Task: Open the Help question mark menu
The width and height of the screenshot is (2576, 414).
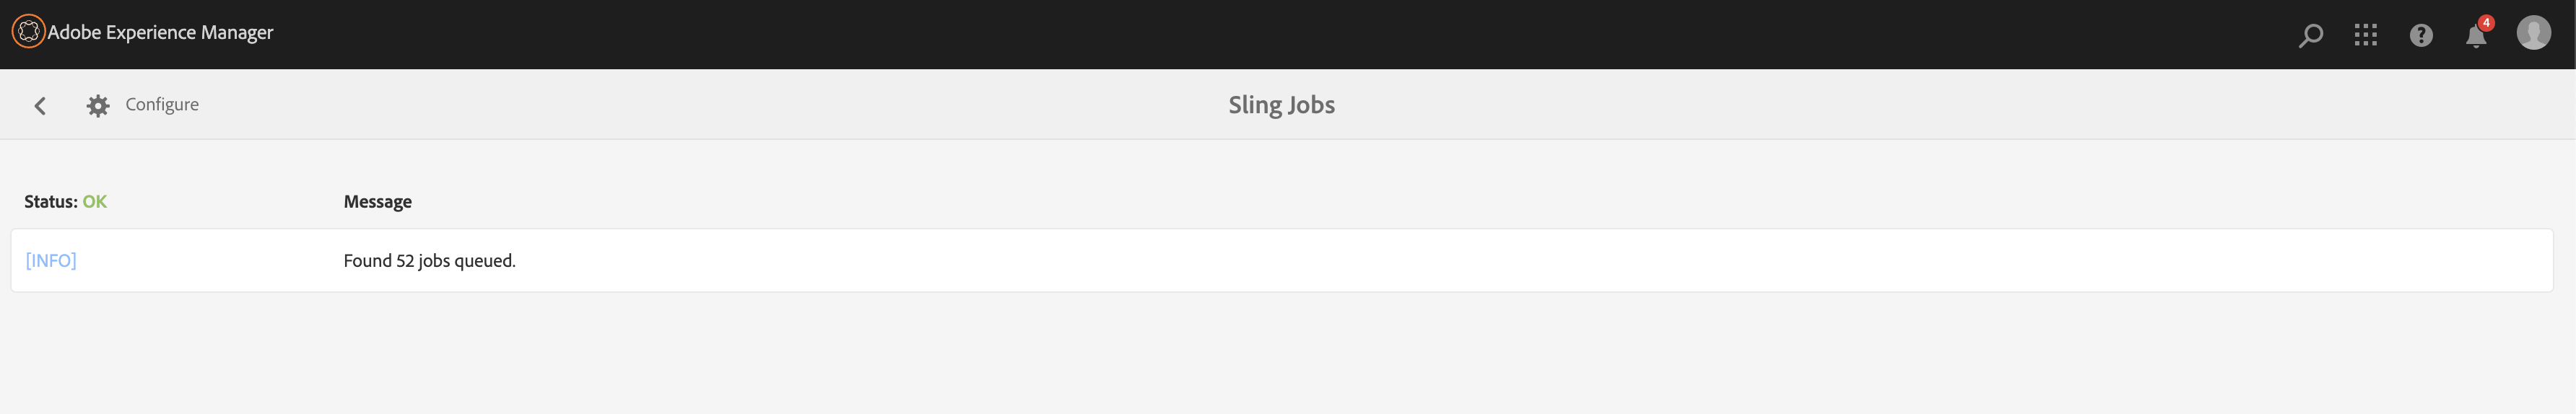Action: (2420, 36)
